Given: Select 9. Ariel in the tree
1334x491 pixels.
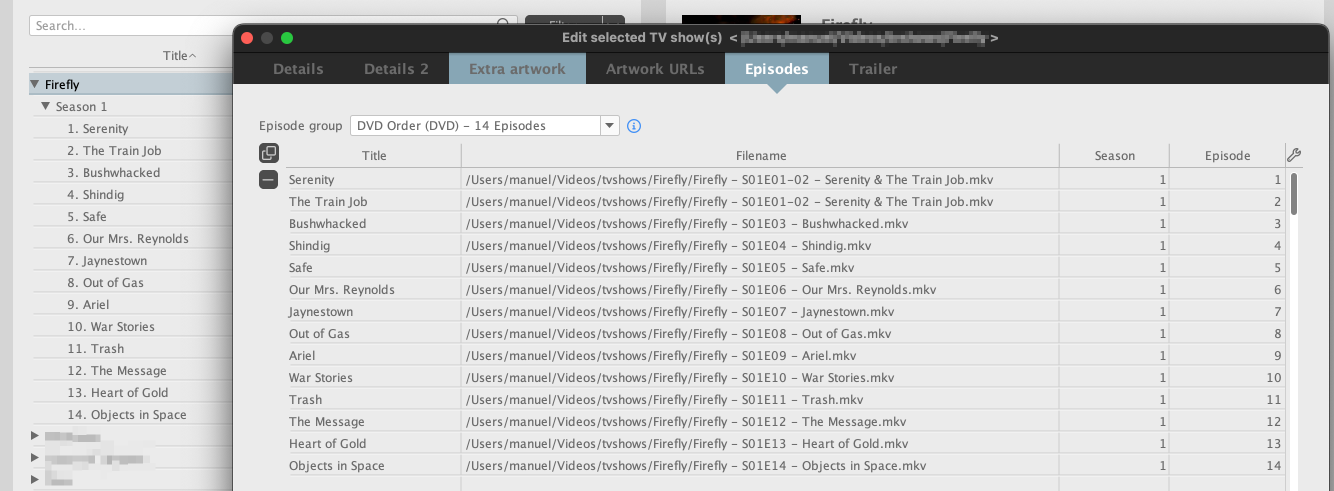Looking at the screenshot, I should [88, 305].
